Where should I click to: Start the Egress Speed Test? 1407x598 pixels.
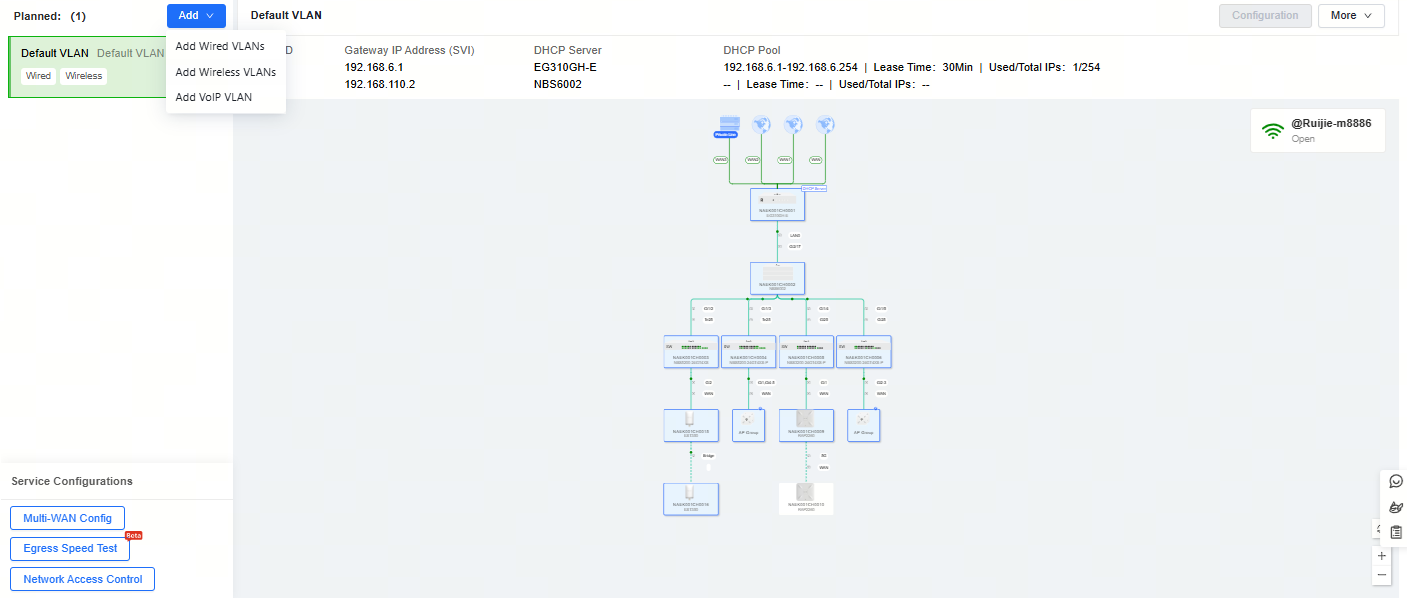pyautogui.click(x=70, y=548)
